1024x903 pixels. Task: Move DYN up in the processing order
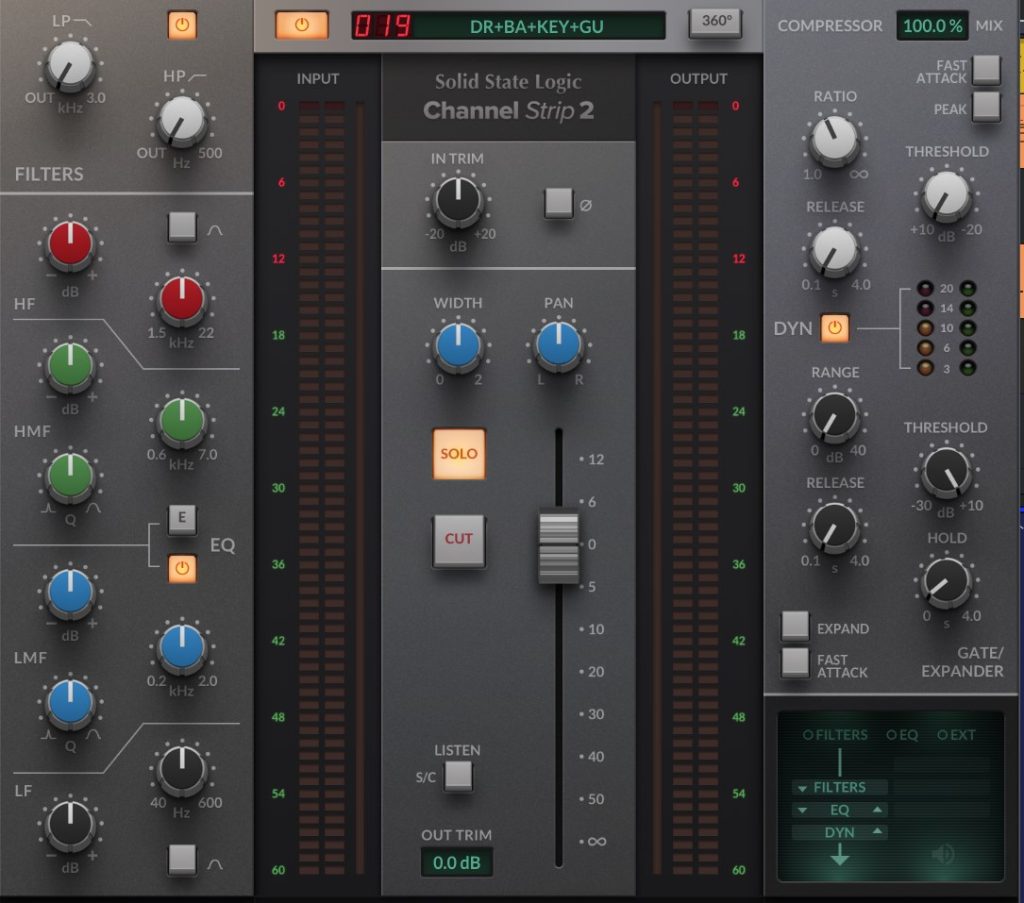tap(877, 832)
